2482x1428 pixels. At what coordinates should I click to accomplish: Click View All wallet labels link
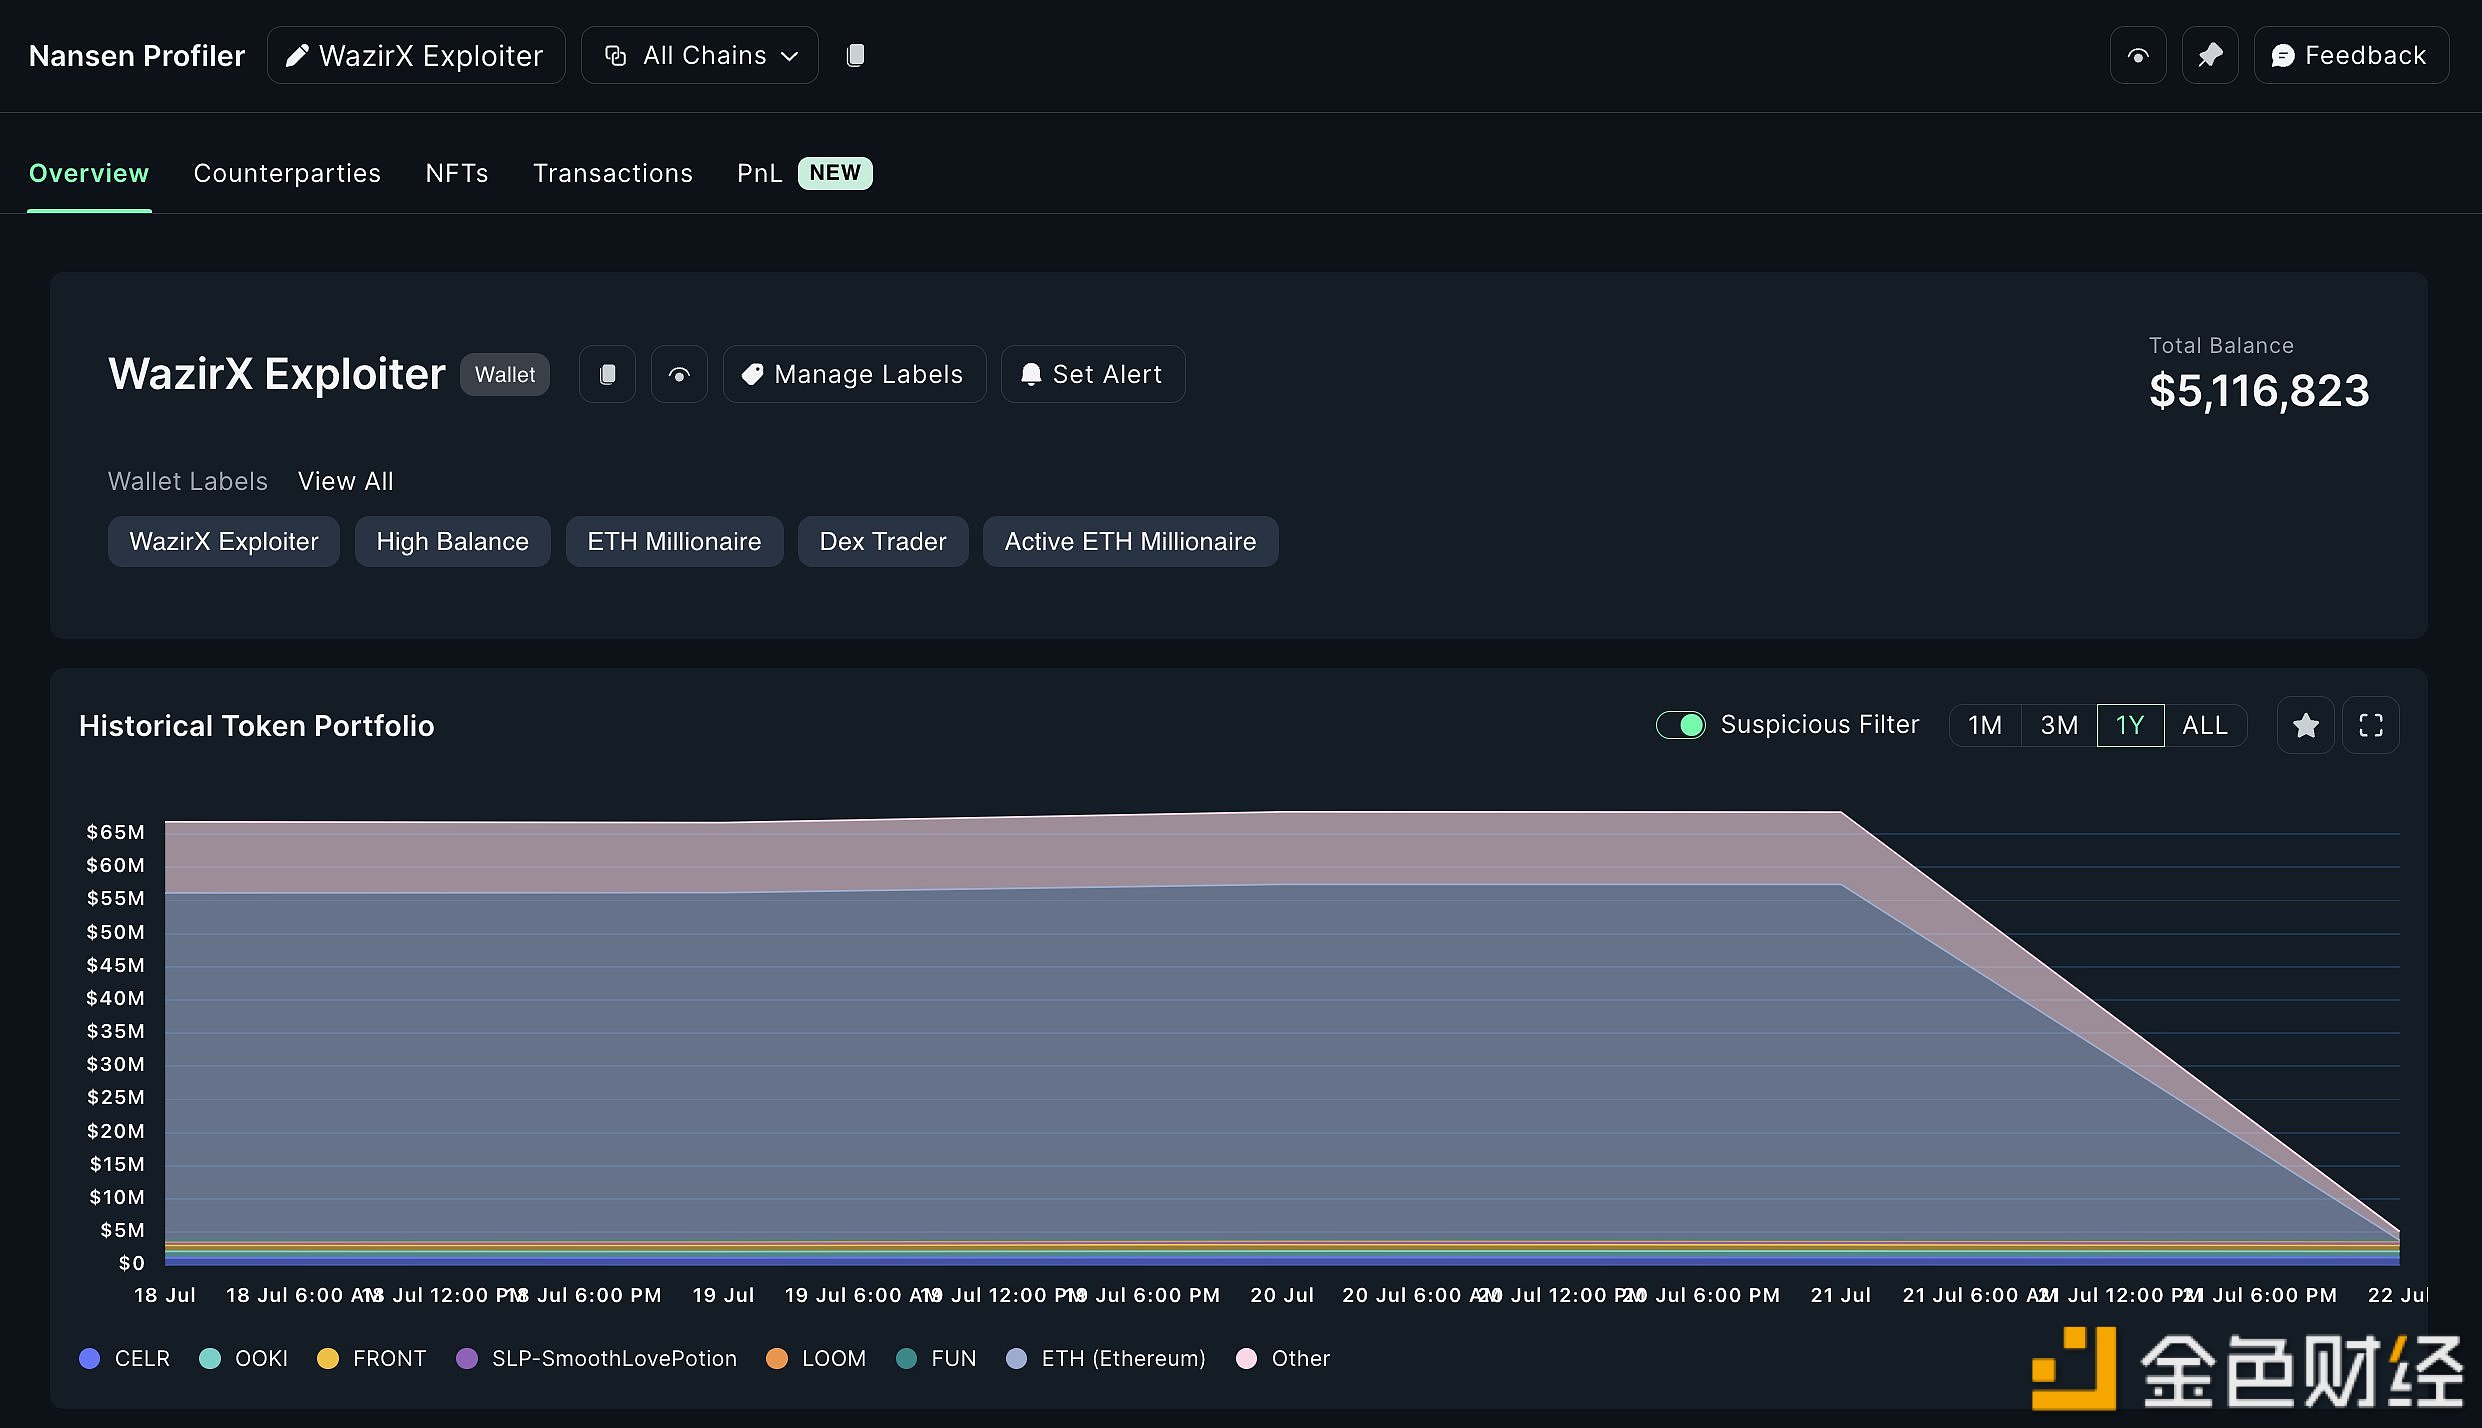point(346,481)
